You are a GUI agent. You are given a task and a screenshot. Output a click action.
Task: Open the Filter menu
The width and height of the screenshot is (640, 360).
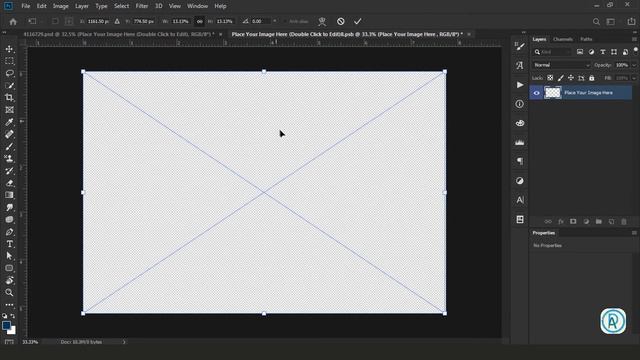click(142, 6)
